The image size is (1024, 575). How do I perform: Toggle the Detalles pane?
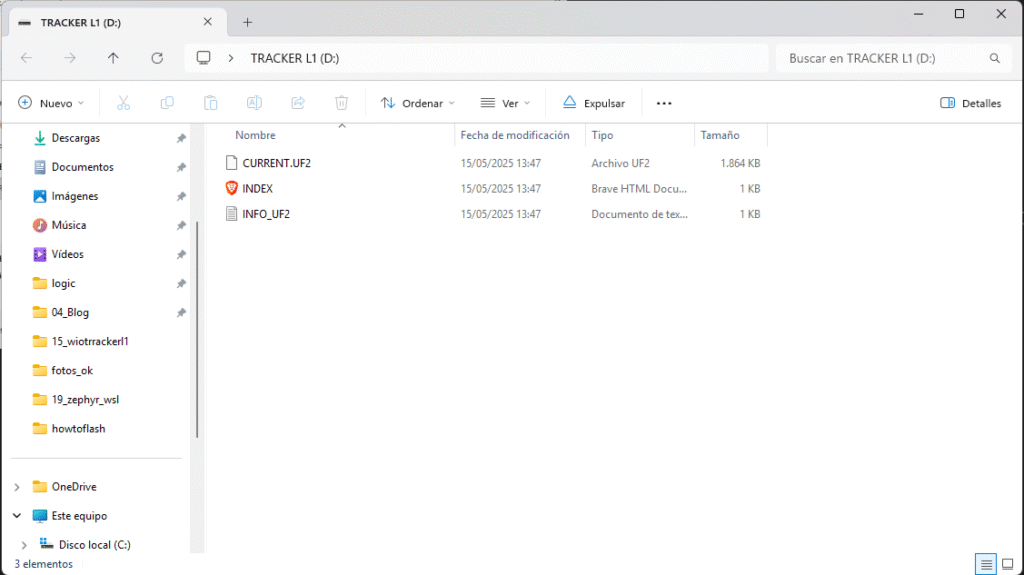[971, 103]
